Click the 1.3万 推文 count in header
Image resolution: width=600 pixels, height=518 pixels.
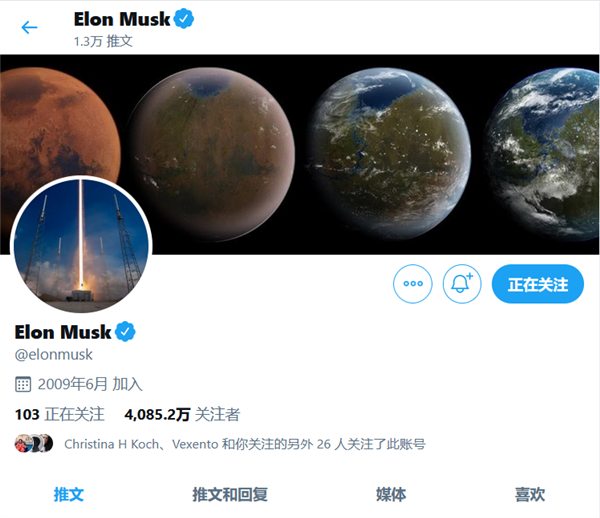coord(103,41)
